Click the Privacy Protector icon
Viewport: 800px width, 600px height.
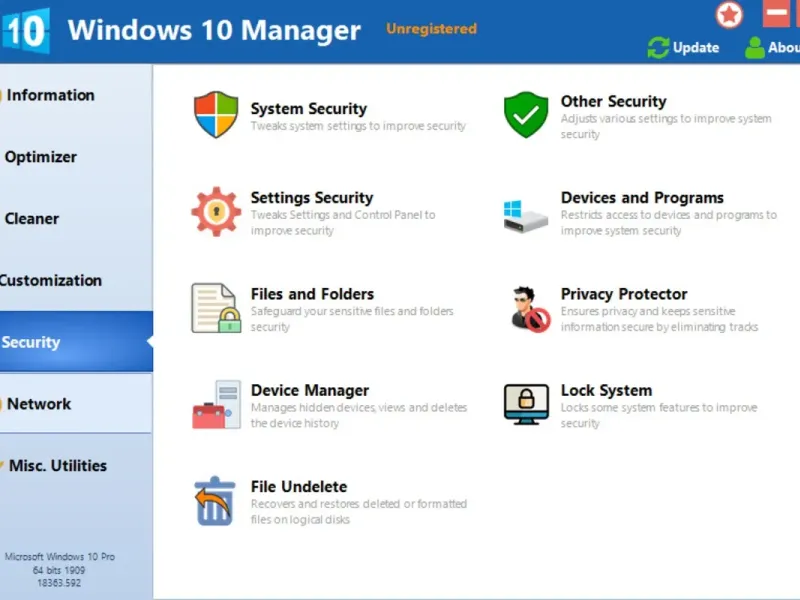point(530,309)
